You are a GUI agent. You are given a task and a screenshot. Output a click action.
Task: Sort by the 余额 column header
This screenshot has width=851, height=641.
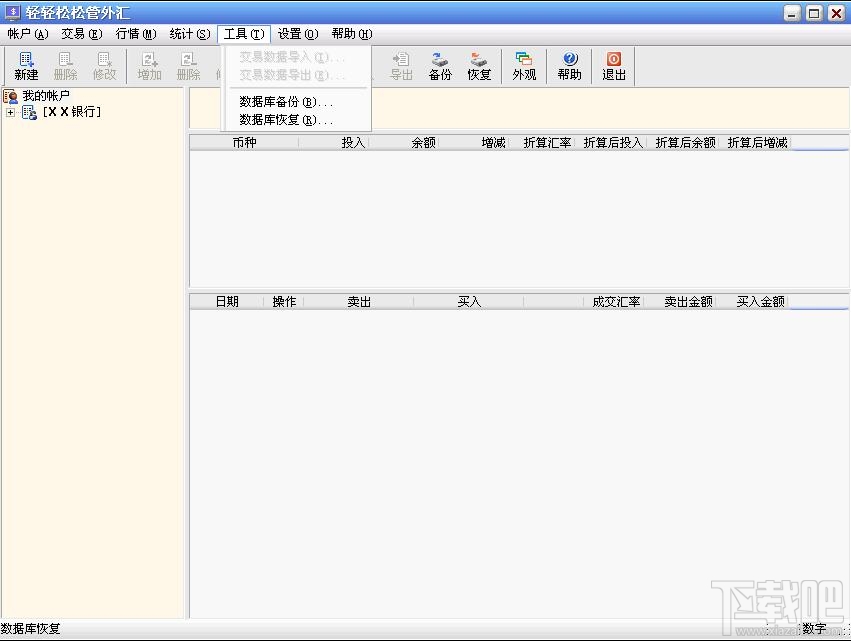pyautogui.click(x=404, y=143)
